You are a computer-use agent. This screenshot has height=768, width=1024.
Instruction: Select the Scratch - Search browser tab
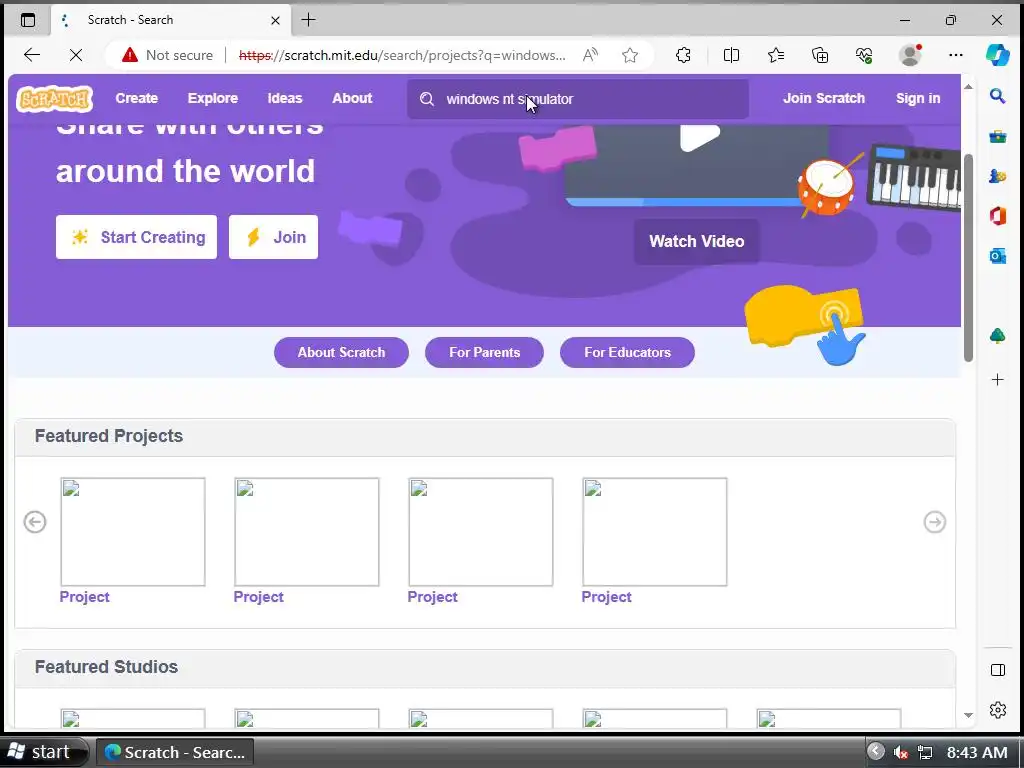pyautogui.click(x=171, y=20)
